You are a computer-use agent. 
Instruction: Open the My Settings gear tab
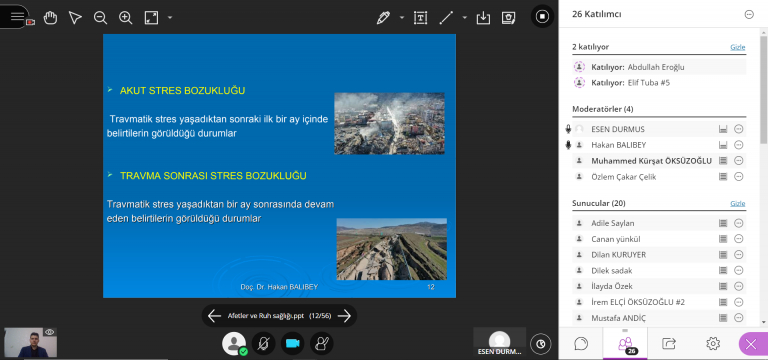click(713, 343)
